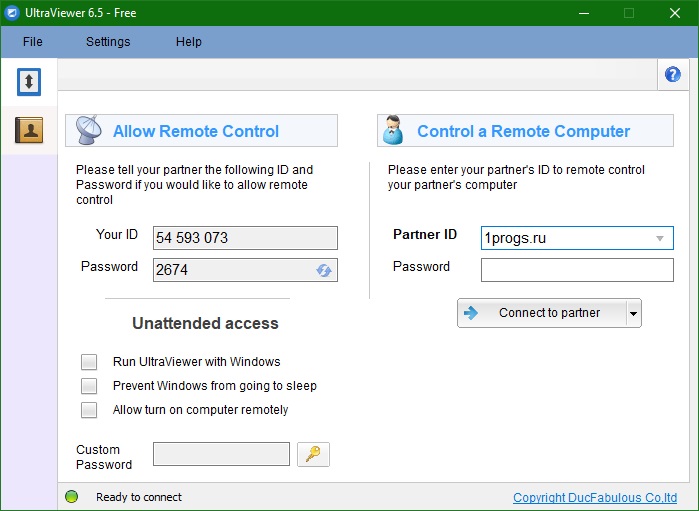Image resolution: width=699 pixels, height=511 pixels.
Task: Open the contacts address book sidebar icon
Action: (29, 130)
